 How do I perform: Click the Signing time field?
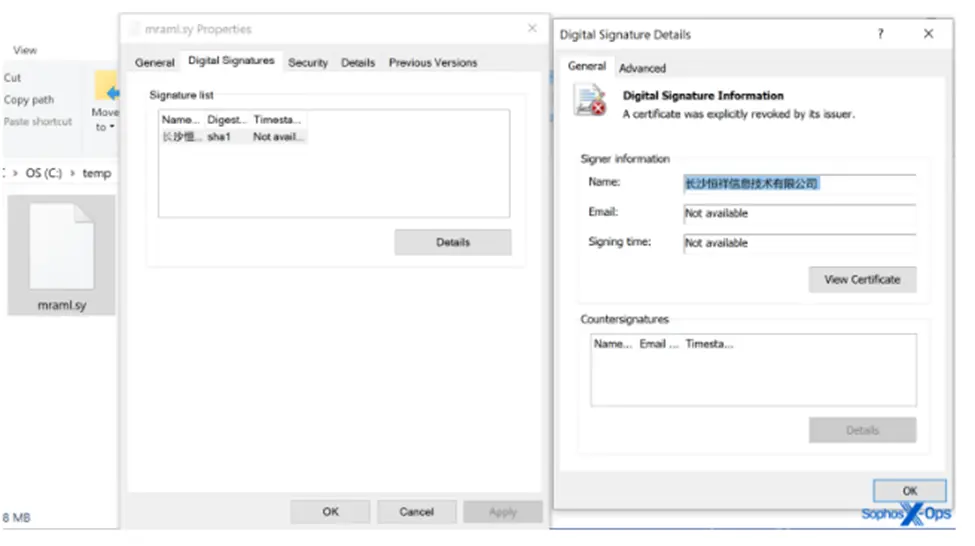tap(798, 243)
